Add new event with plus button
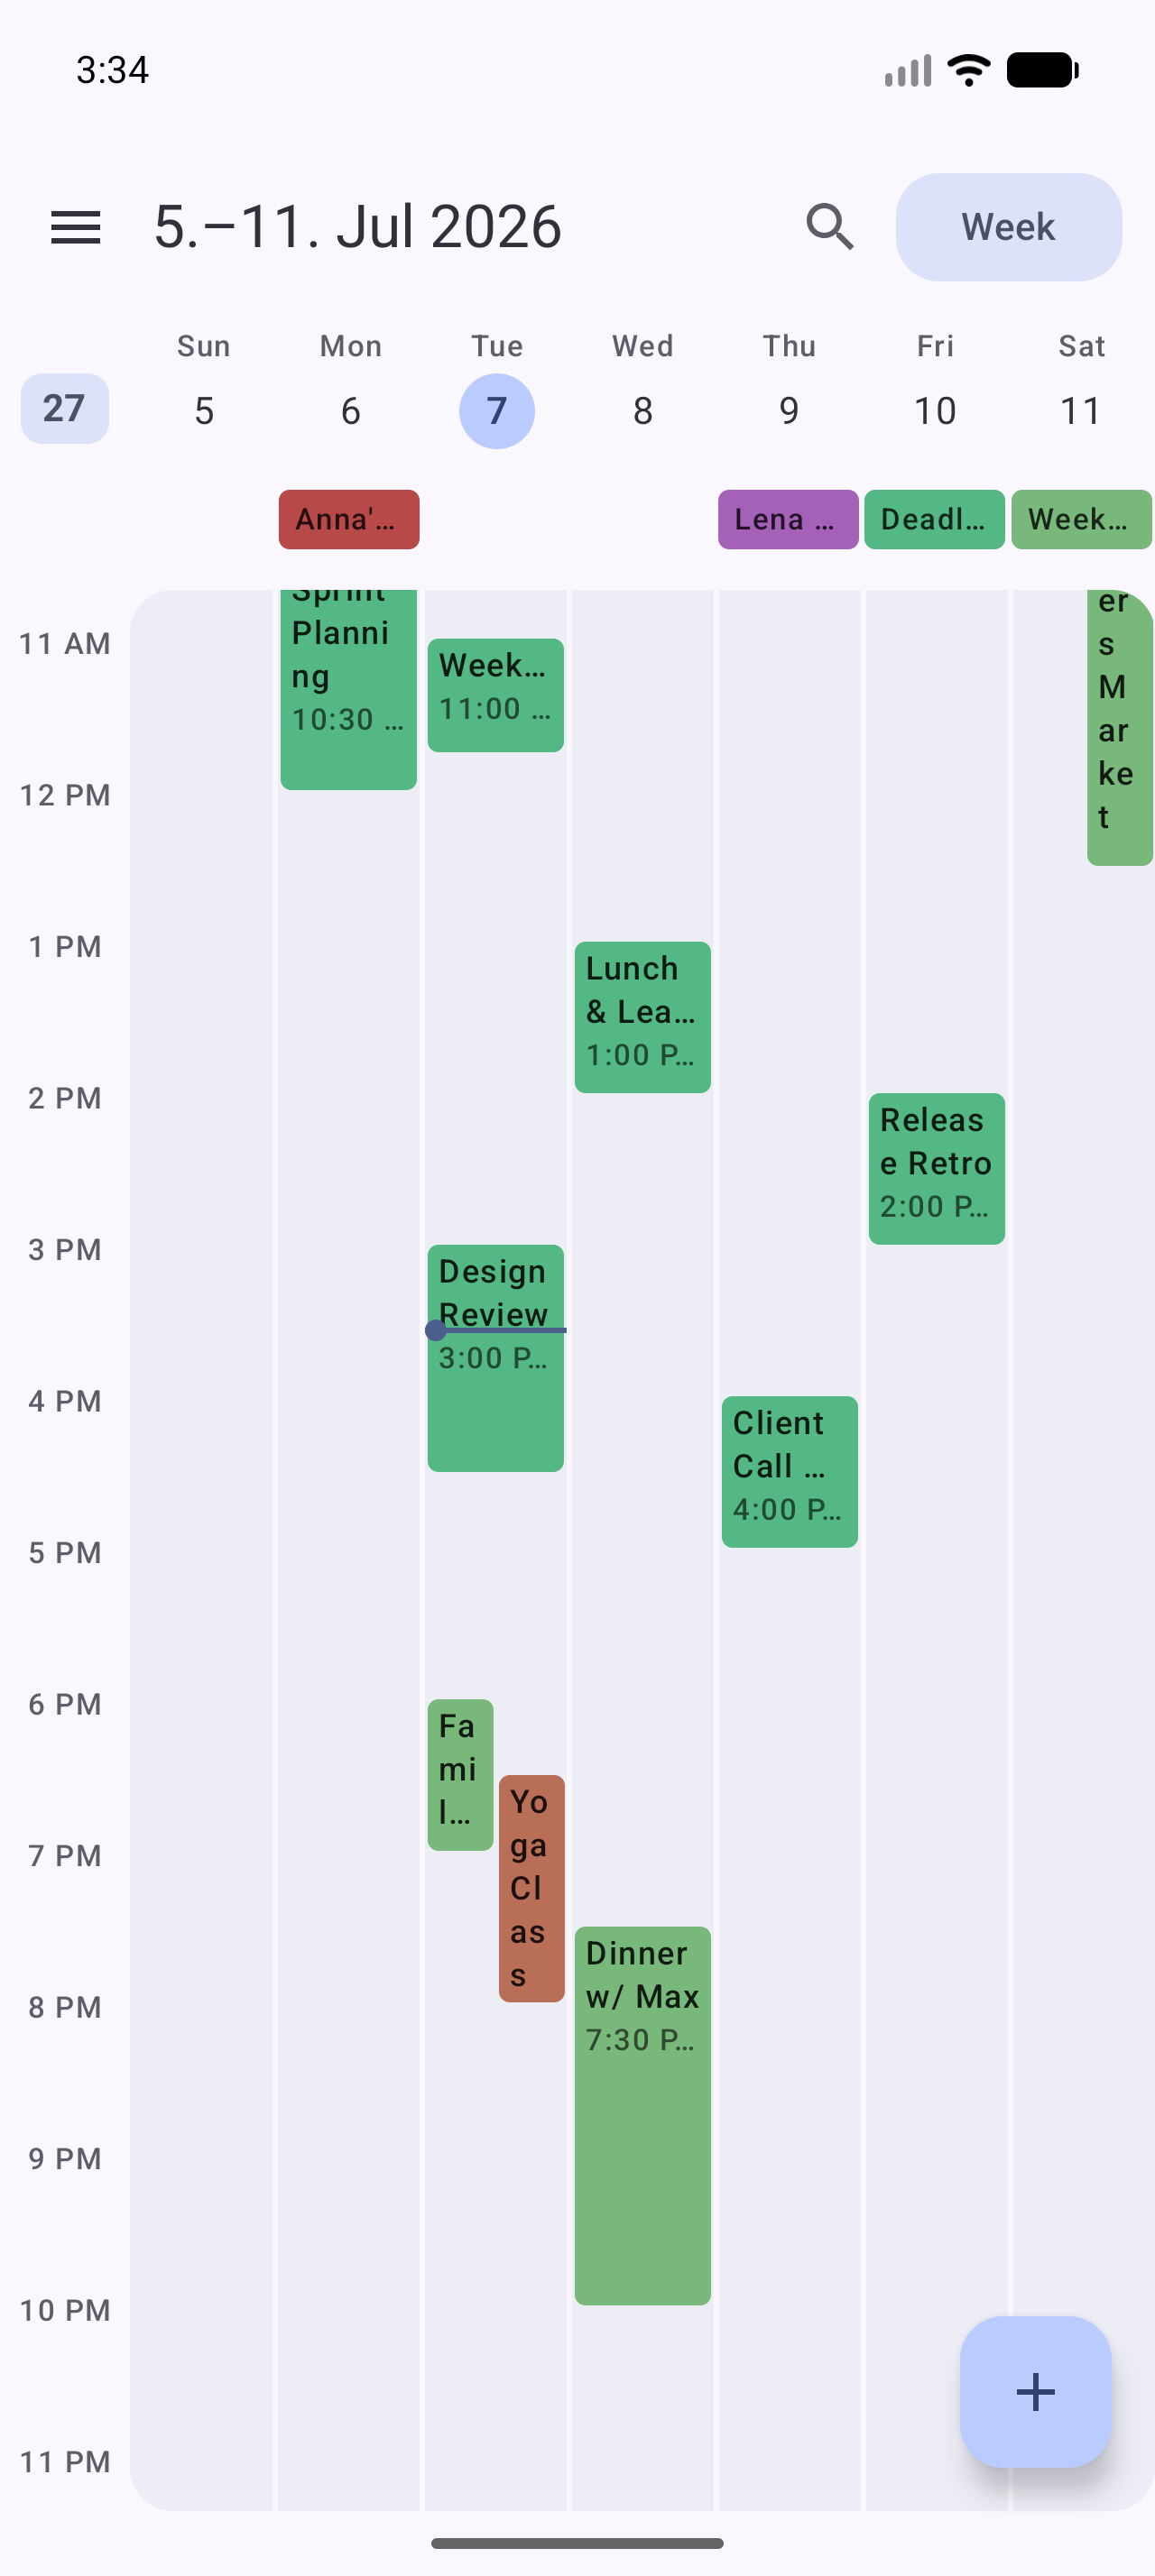This screenshot has width=1155, height=2576. point(1035,2391)
